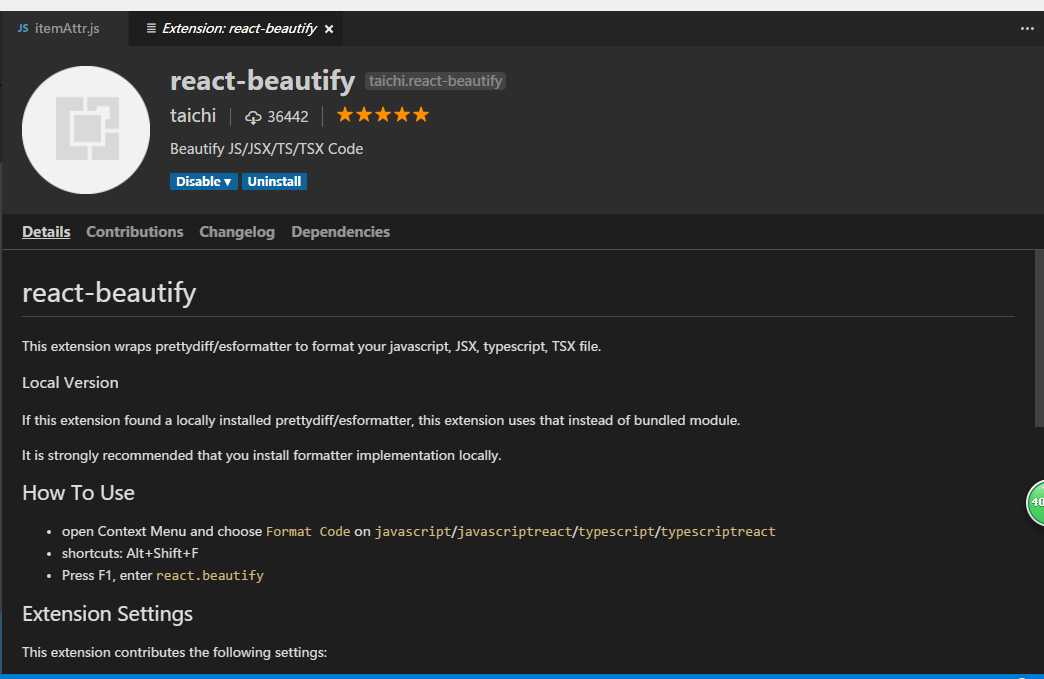The height and width of the screenshot is (679, 1044).
Task: Click the five-star rating
Action: coord(383,115)
